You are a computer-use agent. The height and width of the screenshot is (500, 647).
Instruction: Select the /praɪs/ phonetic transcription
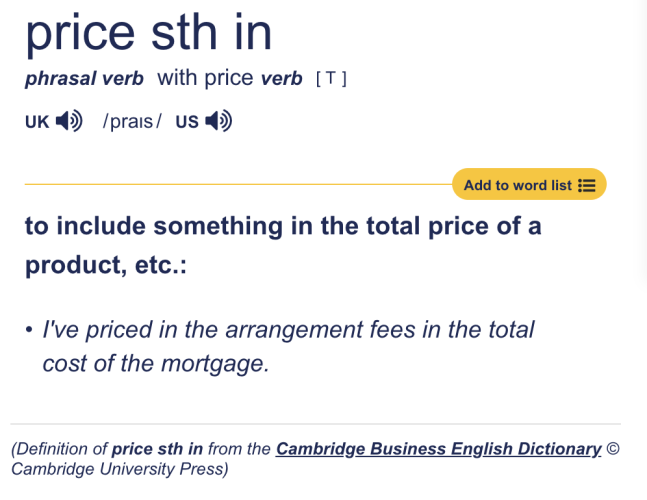[x=132, y=121]
